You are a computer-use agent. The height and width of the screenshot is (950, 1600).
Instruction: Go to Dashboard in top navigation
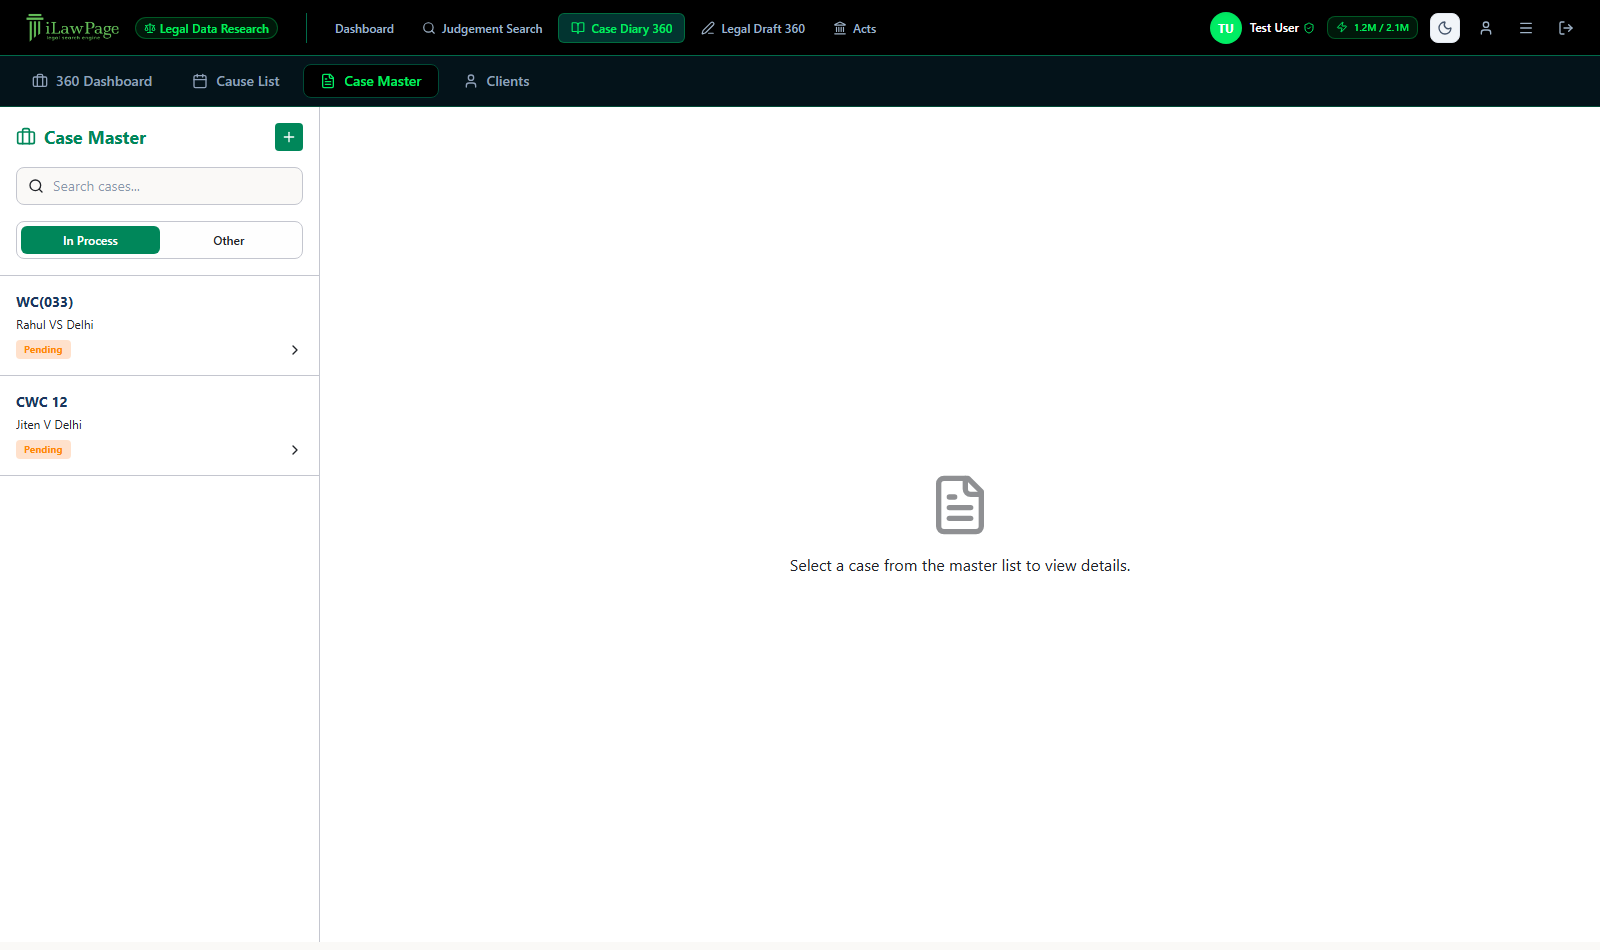coord(364,29)
